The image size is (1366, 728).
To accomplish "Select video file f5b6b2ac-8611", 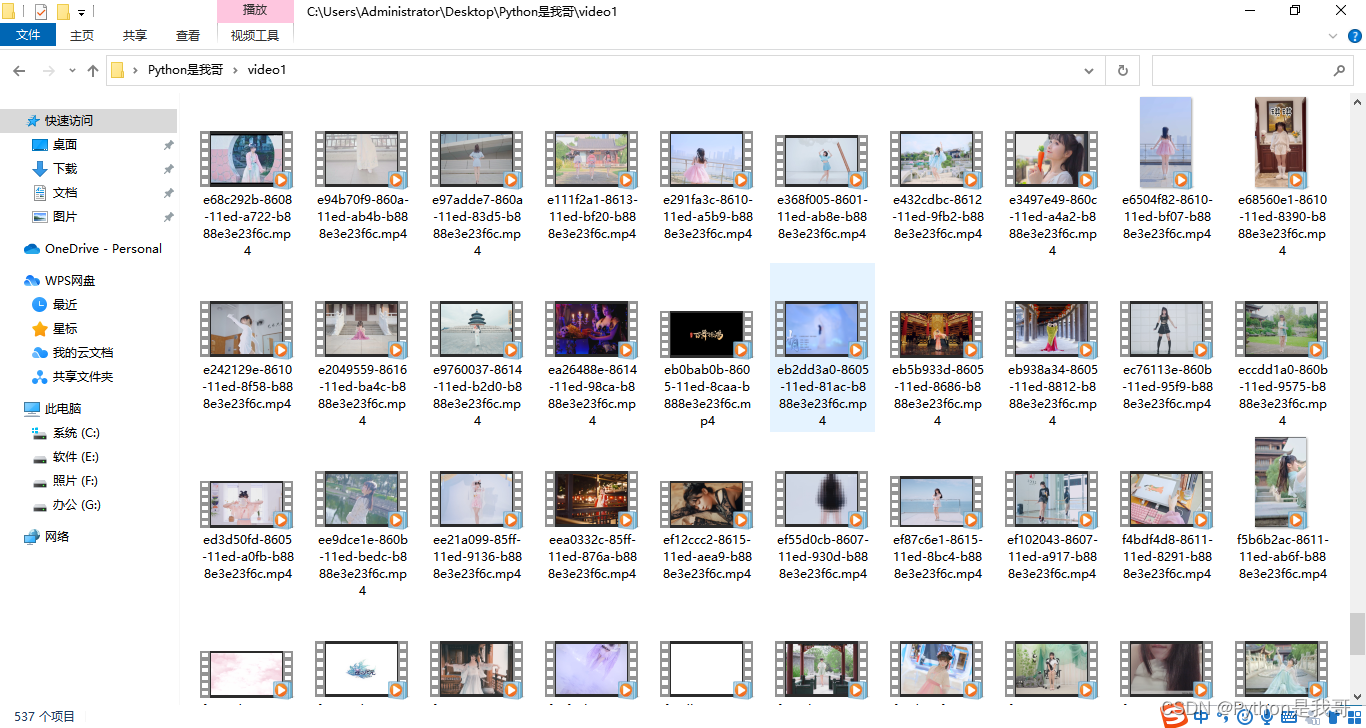I will [x=1282, y=511].
